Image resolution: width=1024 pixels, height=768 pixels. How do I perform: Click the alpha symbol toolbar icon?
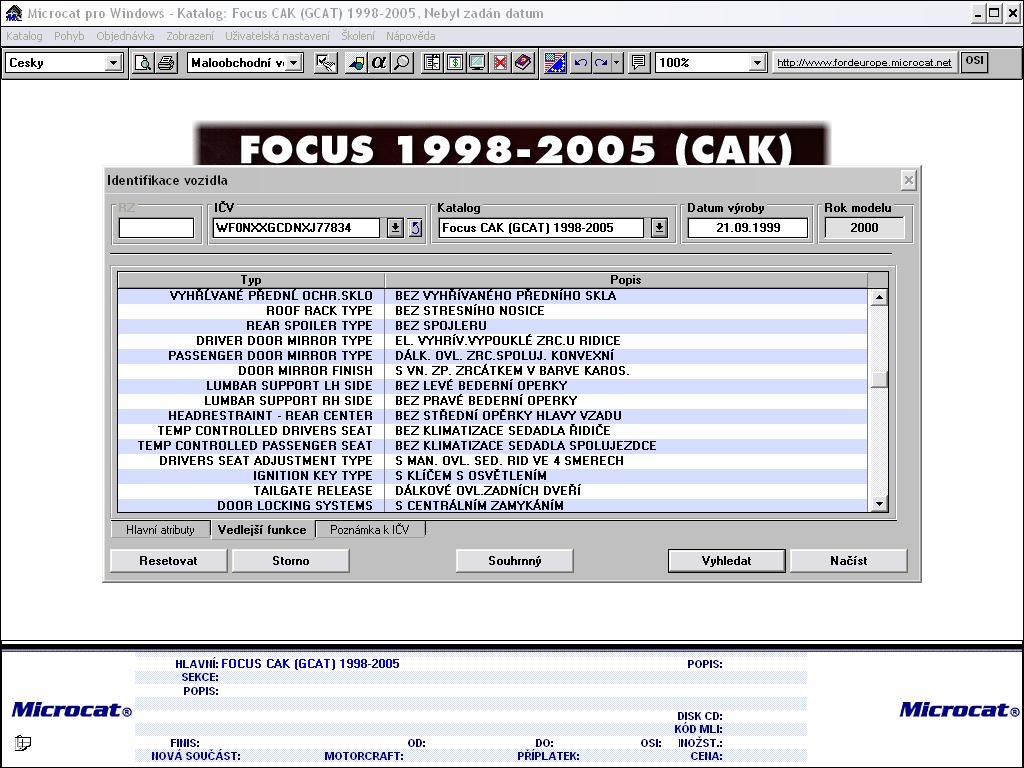click(x=379, y=63)
